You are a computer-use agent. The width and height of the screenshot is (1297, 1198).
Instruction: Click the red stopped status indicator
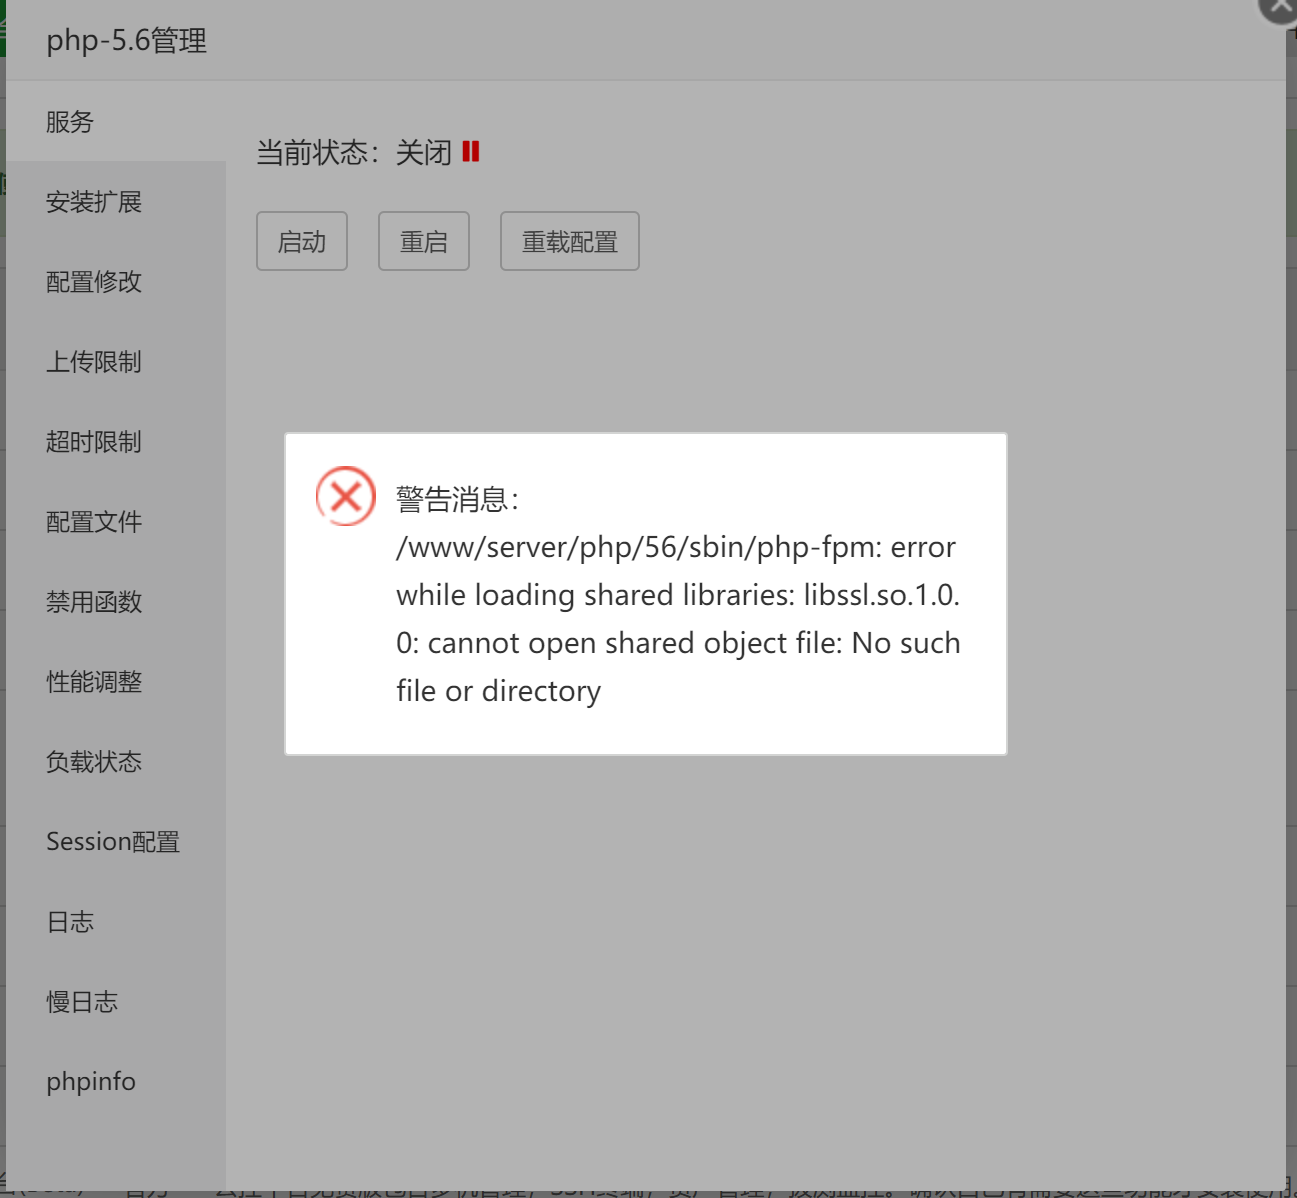(472, 151)
